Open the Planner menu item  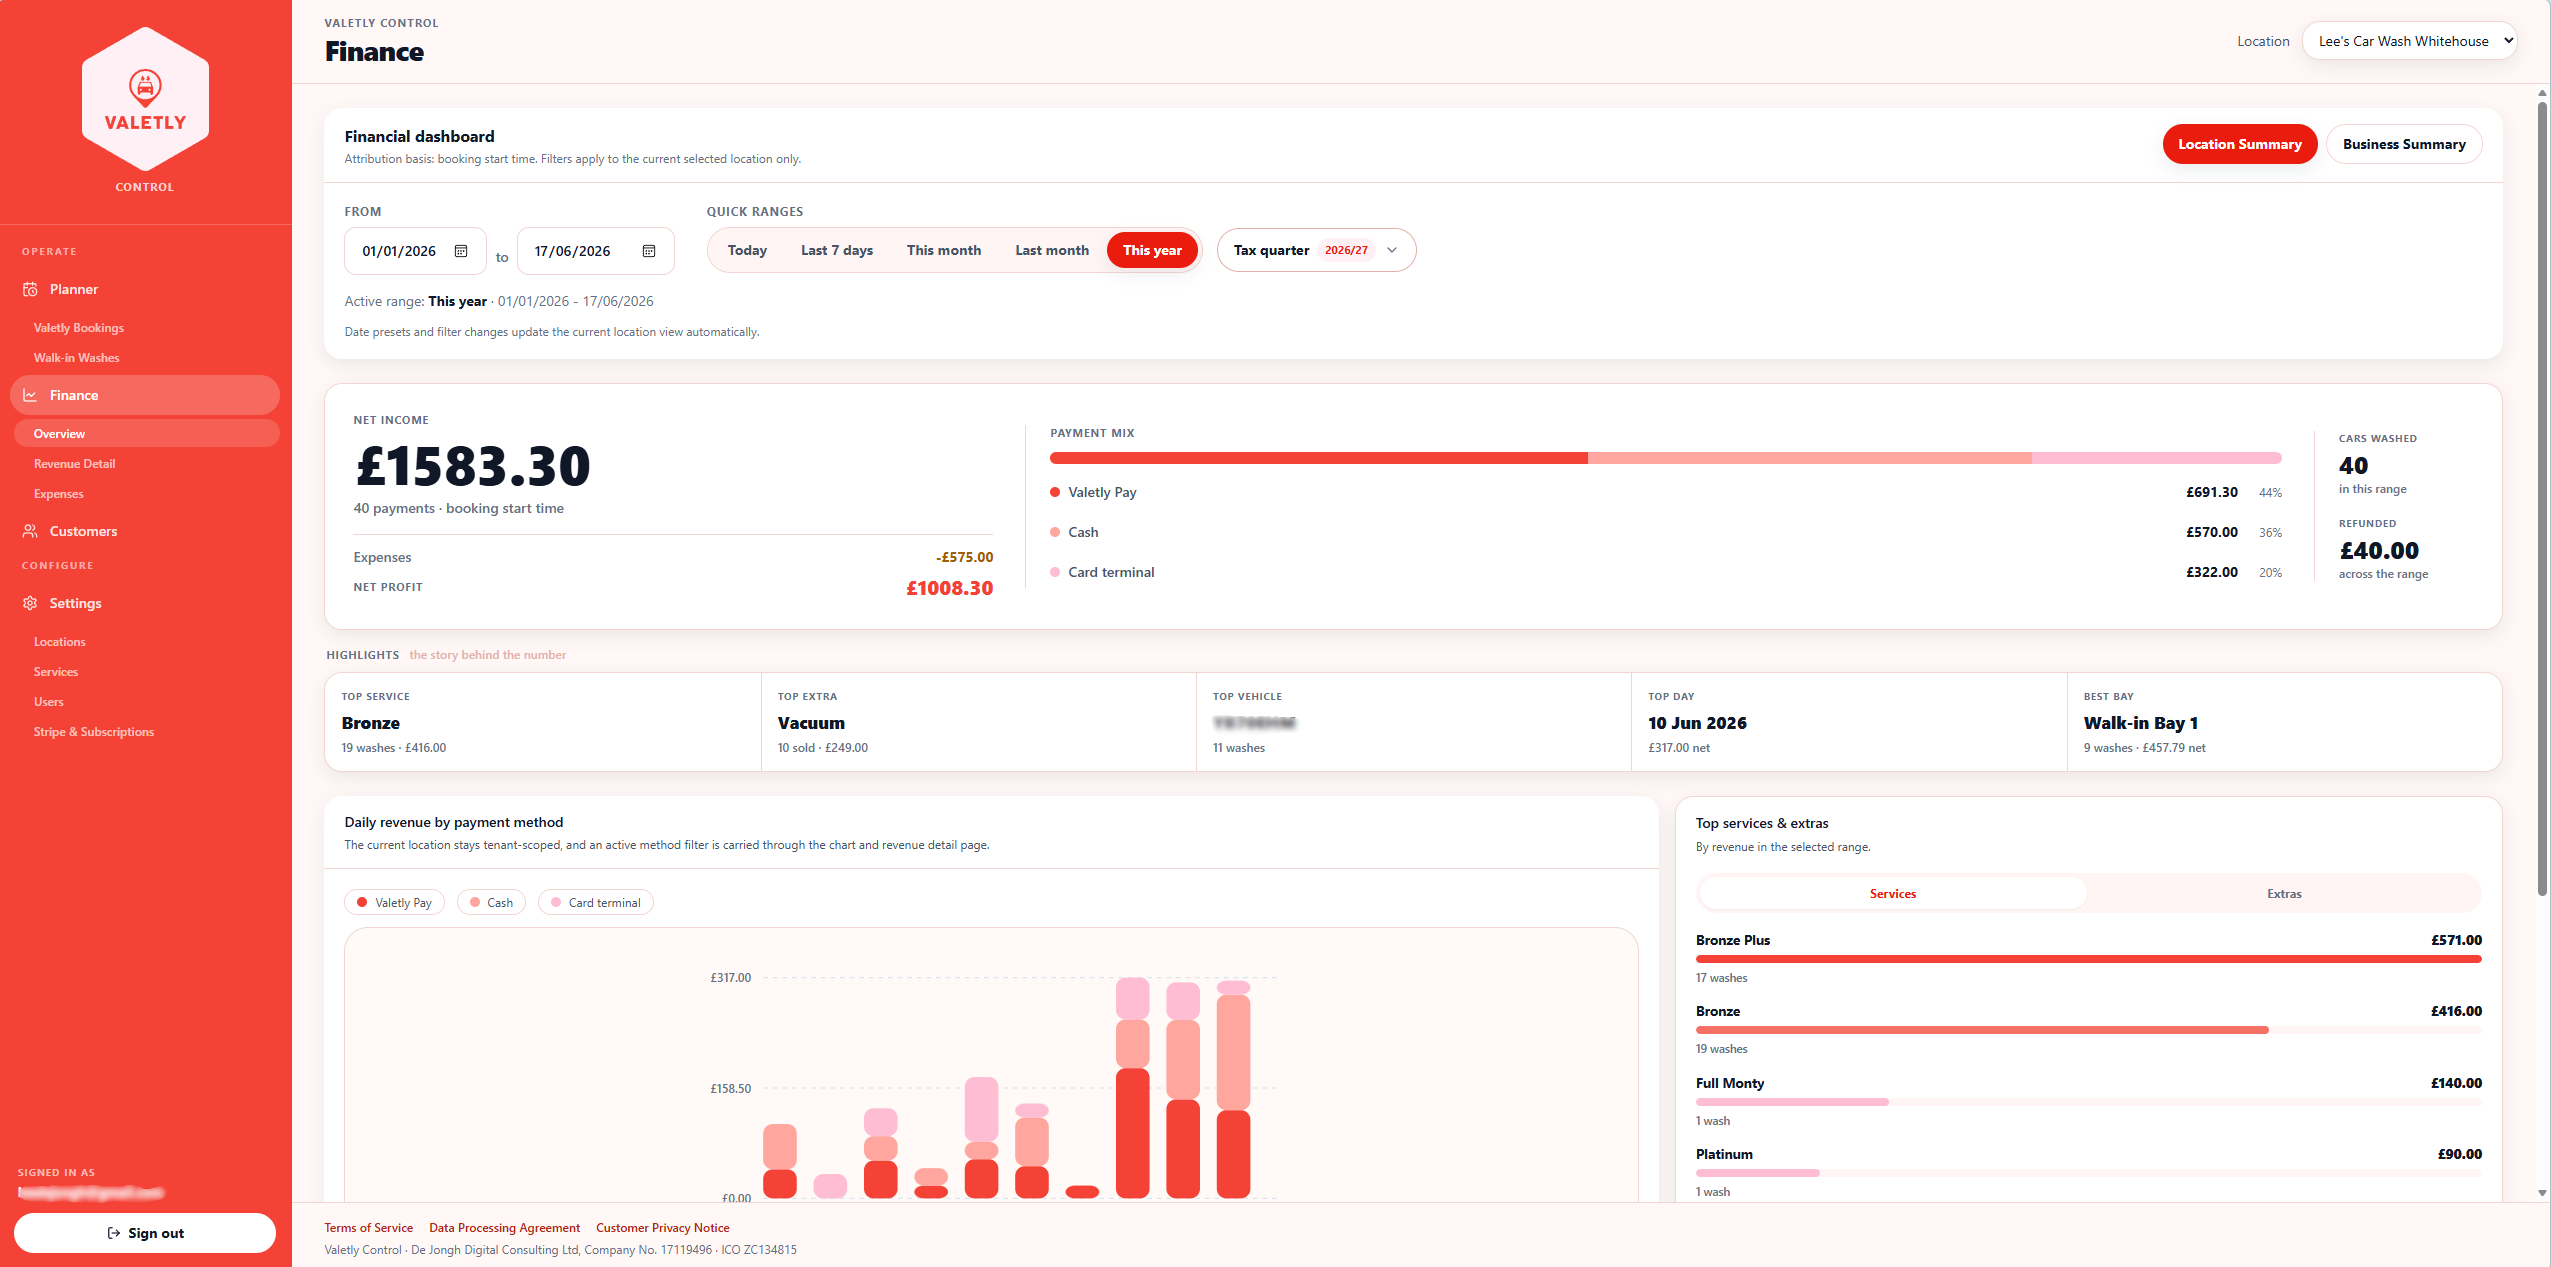point(145,289)
